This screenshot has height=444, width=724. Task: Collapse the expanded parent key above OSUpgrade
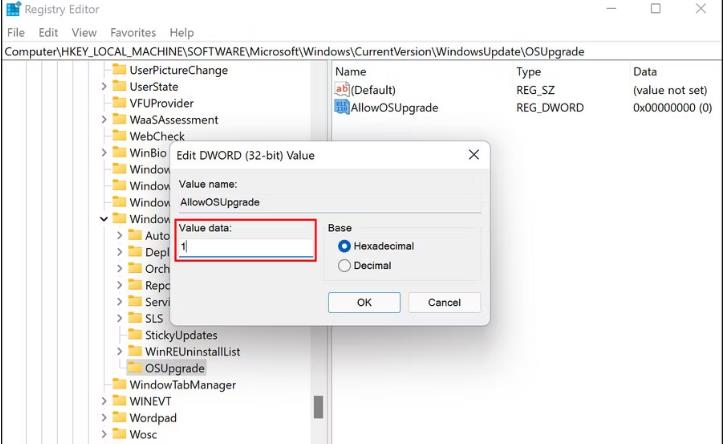pyautogui.click(x=104, y=219)
